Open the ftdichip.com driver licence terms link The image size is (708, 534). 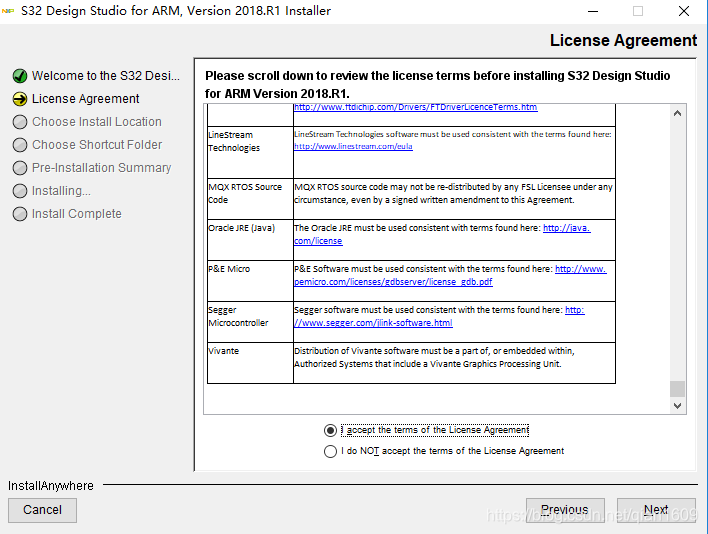tap(415, 107)
